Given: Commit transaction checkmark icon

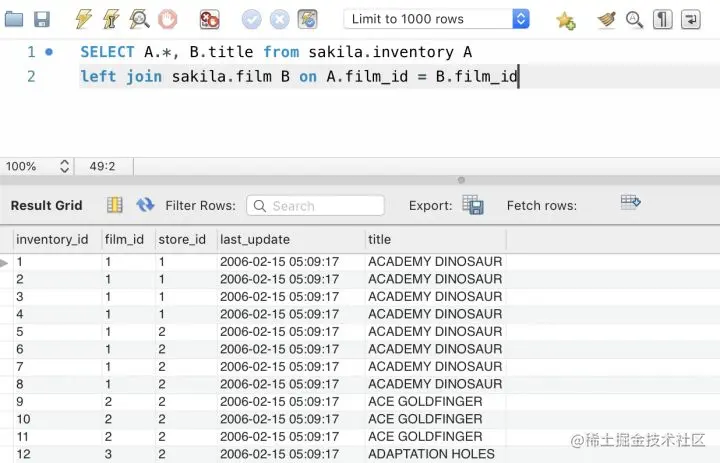Looking at the screenshot, I should [x=252, y=20].
